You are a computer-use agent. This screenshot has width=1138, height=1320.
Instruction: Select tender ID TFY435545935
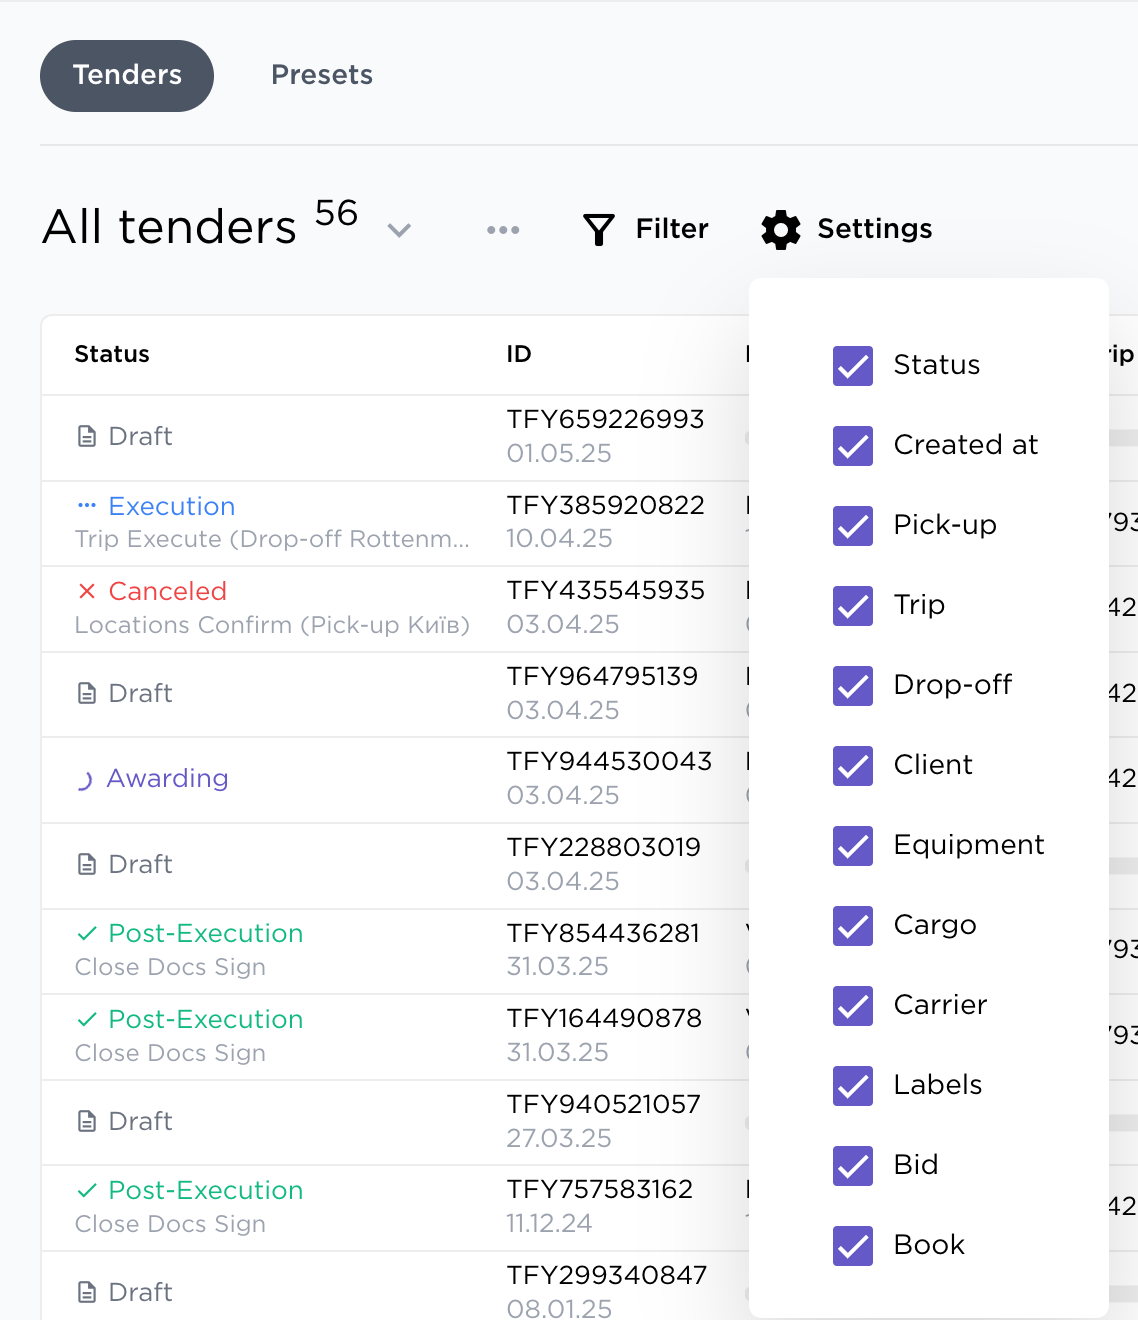[606, 590]
